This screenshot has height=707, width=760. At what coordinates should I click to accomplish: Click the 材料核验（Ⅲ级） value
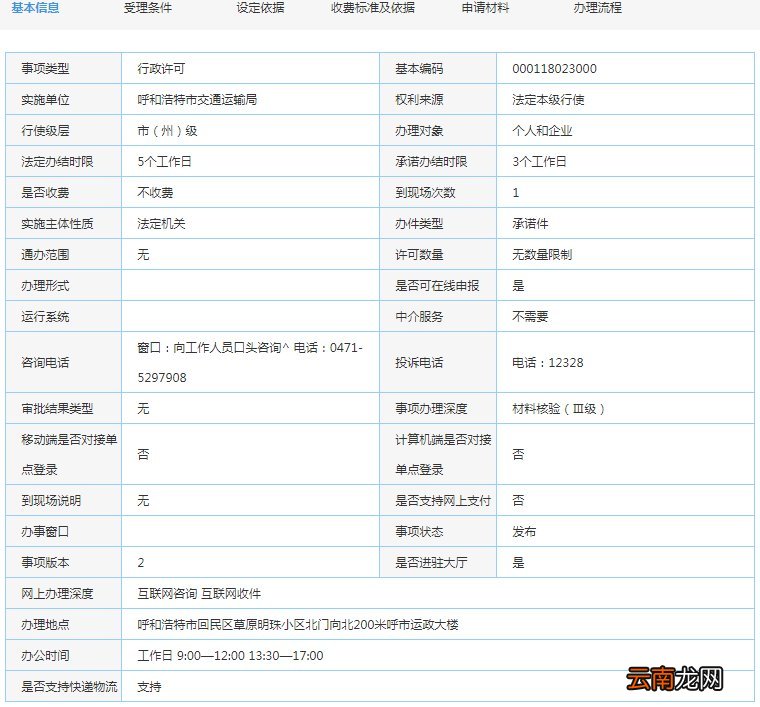(x=558, y=409)
